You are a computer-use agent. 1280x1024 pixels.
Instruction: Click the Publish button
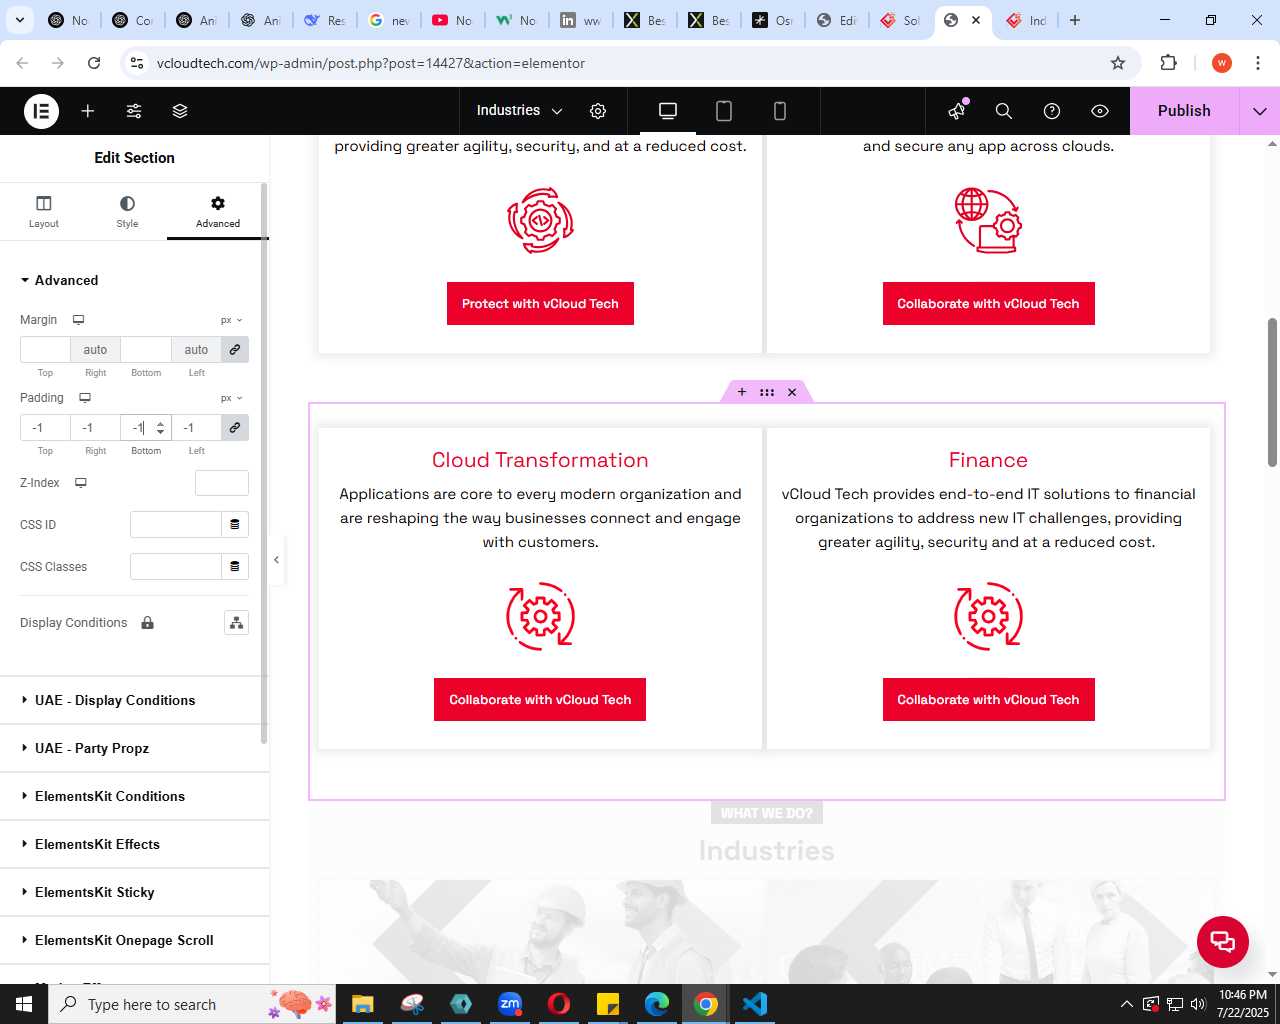click(x=1184, y=111)
